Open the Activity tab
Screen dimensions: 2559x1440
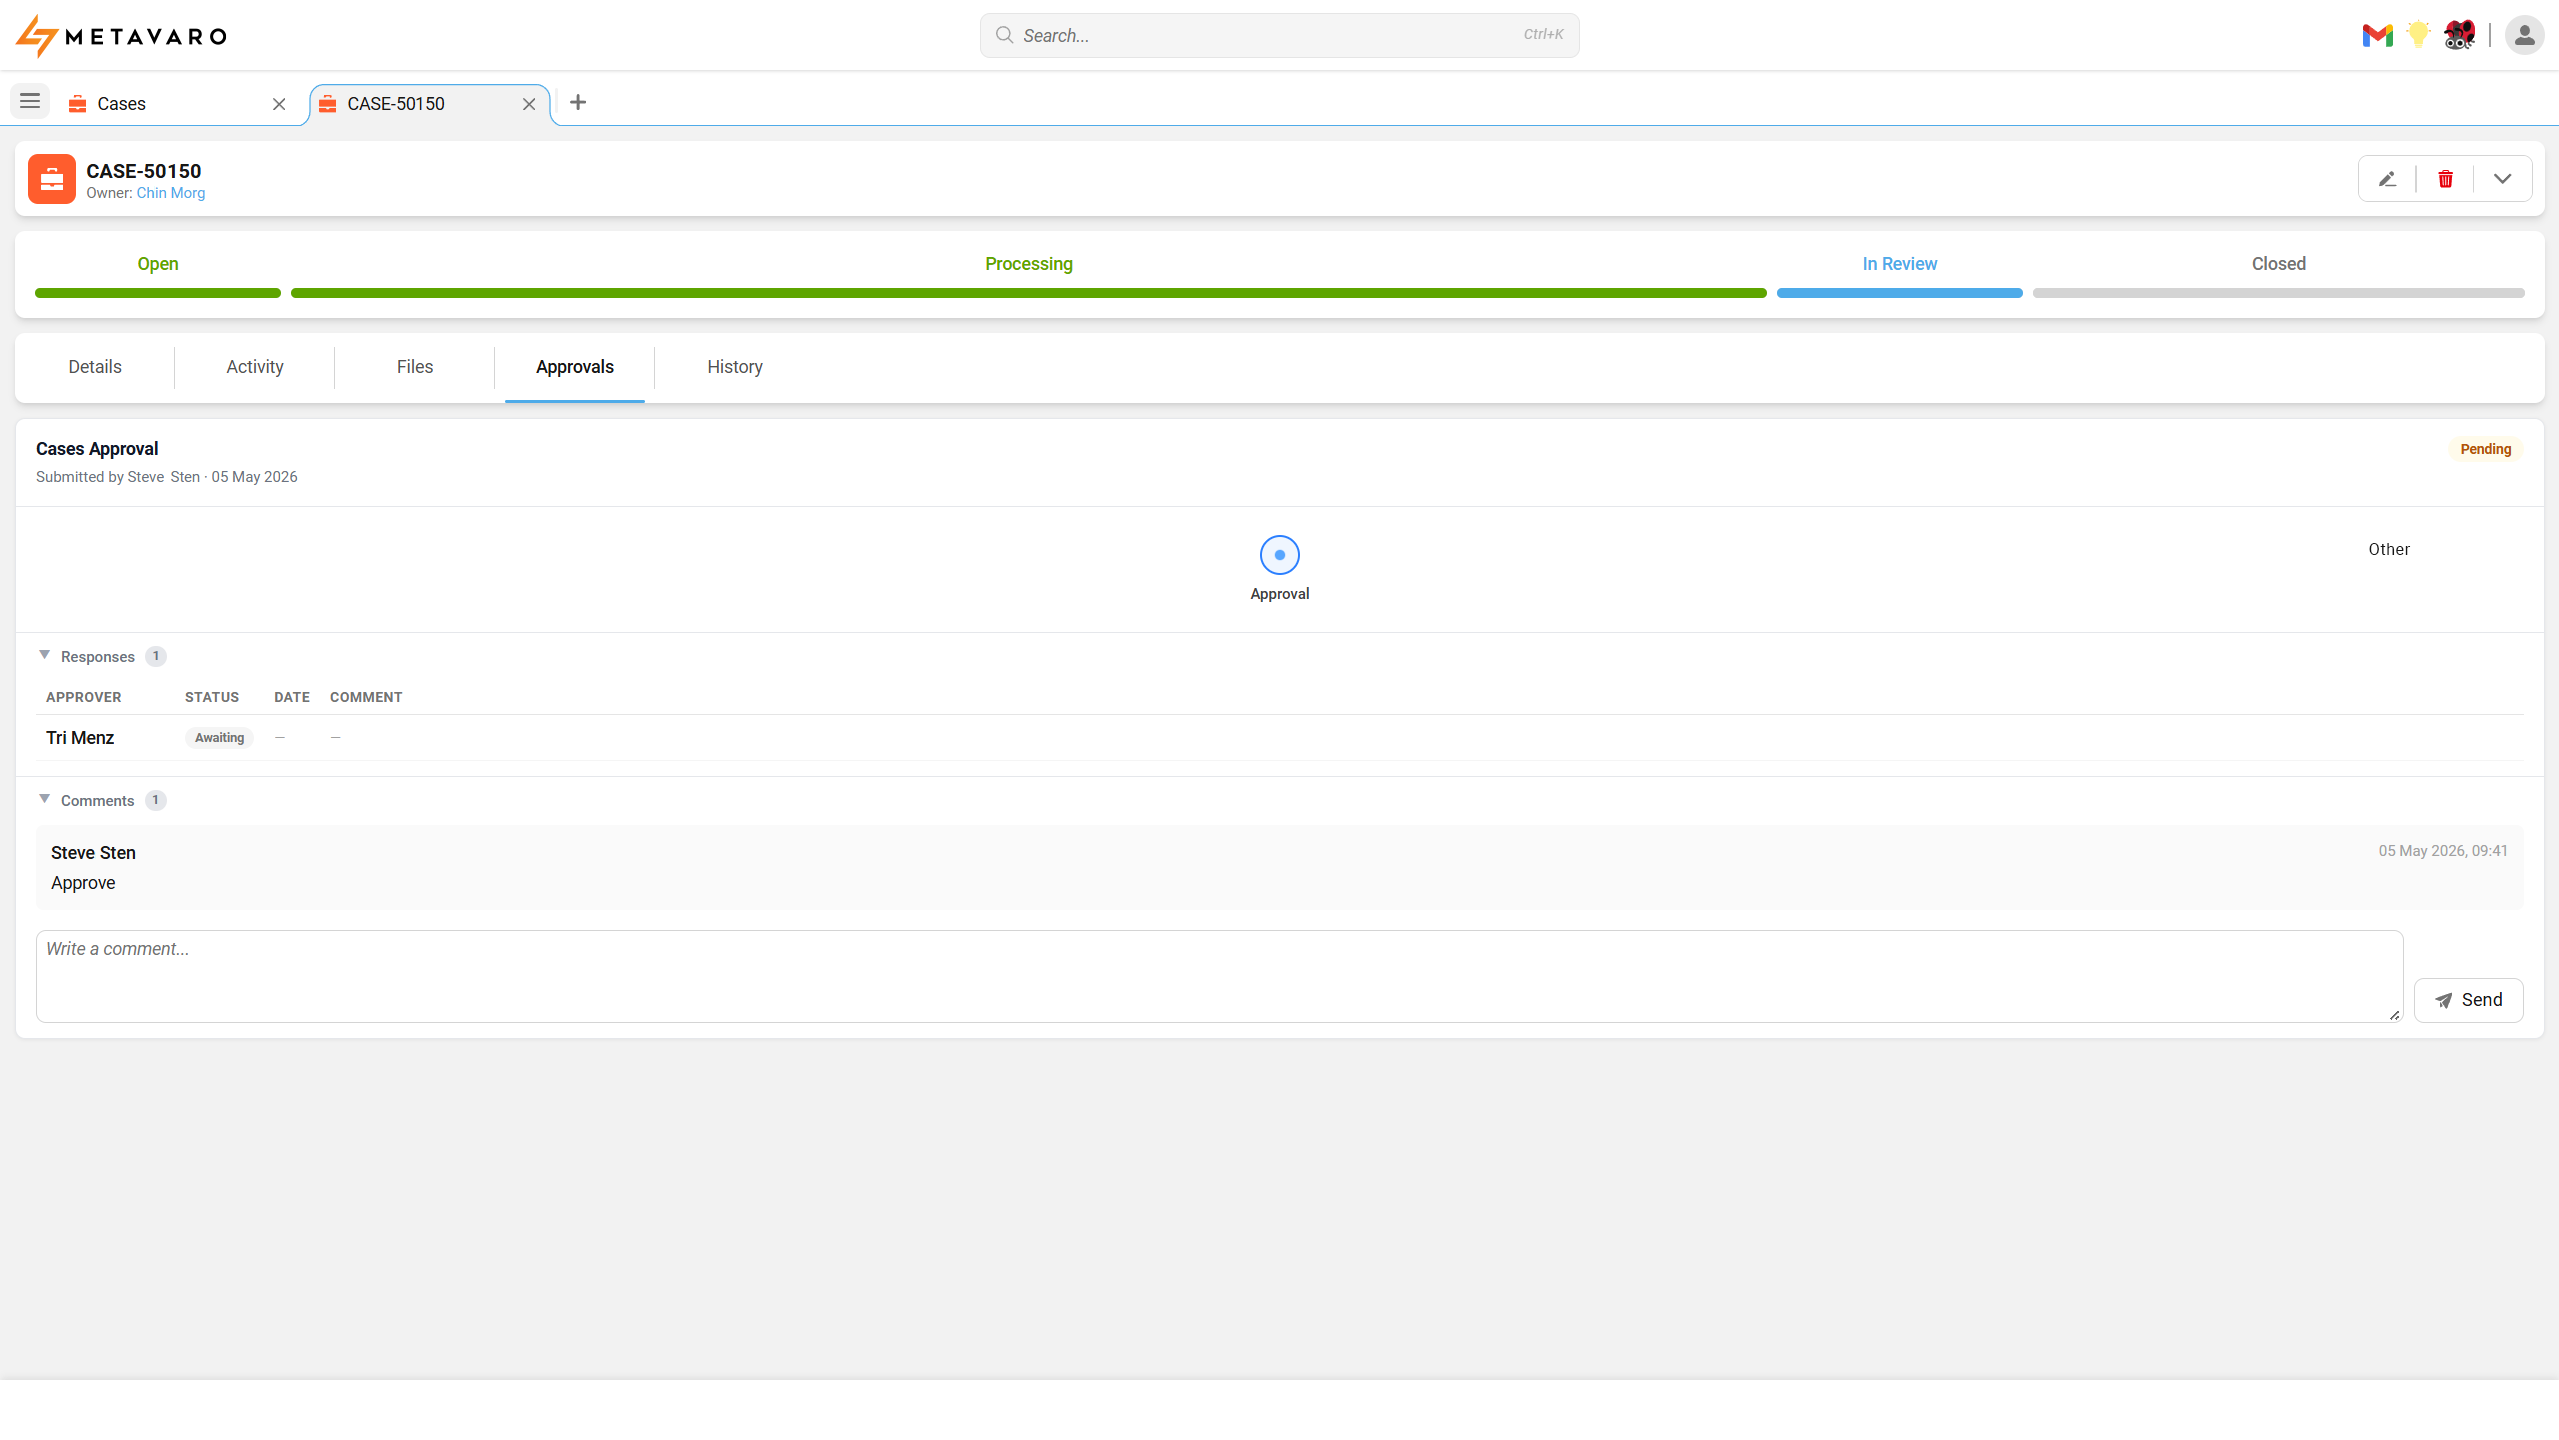point(255,367)
